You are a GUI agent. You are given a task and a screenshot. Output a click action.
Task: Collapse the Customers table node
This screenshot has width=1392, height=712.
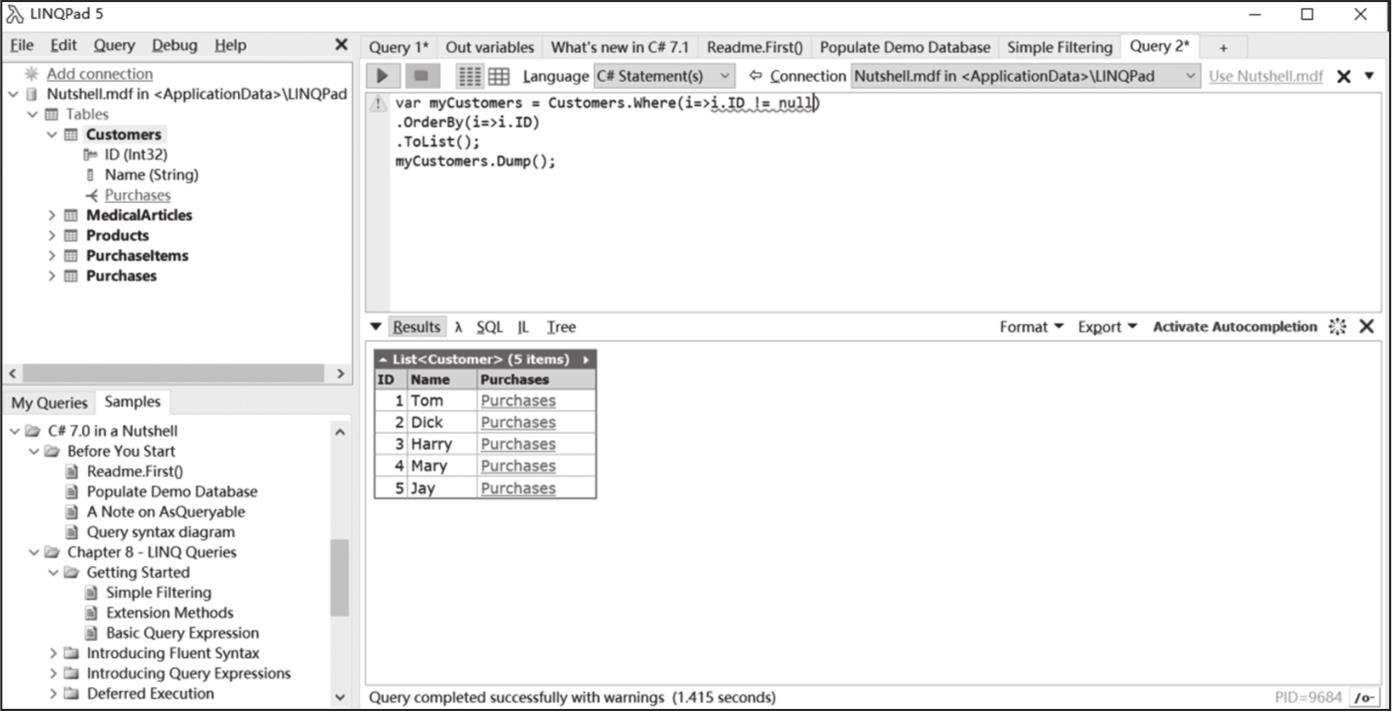click(52, 134)
